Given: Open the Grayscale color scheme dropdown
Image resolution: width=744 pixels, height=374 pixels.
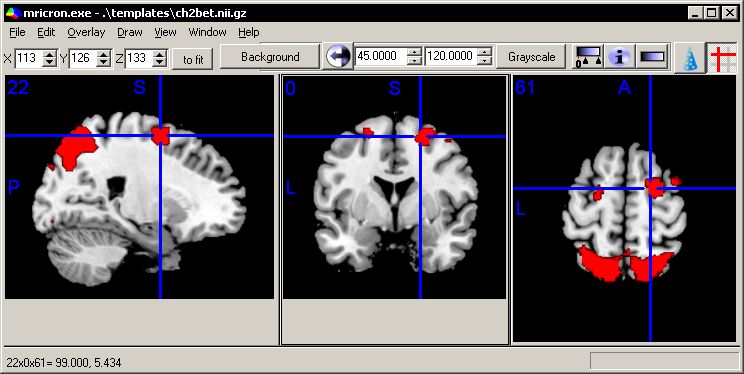Looking at the screenshot, I should point(531,56).
